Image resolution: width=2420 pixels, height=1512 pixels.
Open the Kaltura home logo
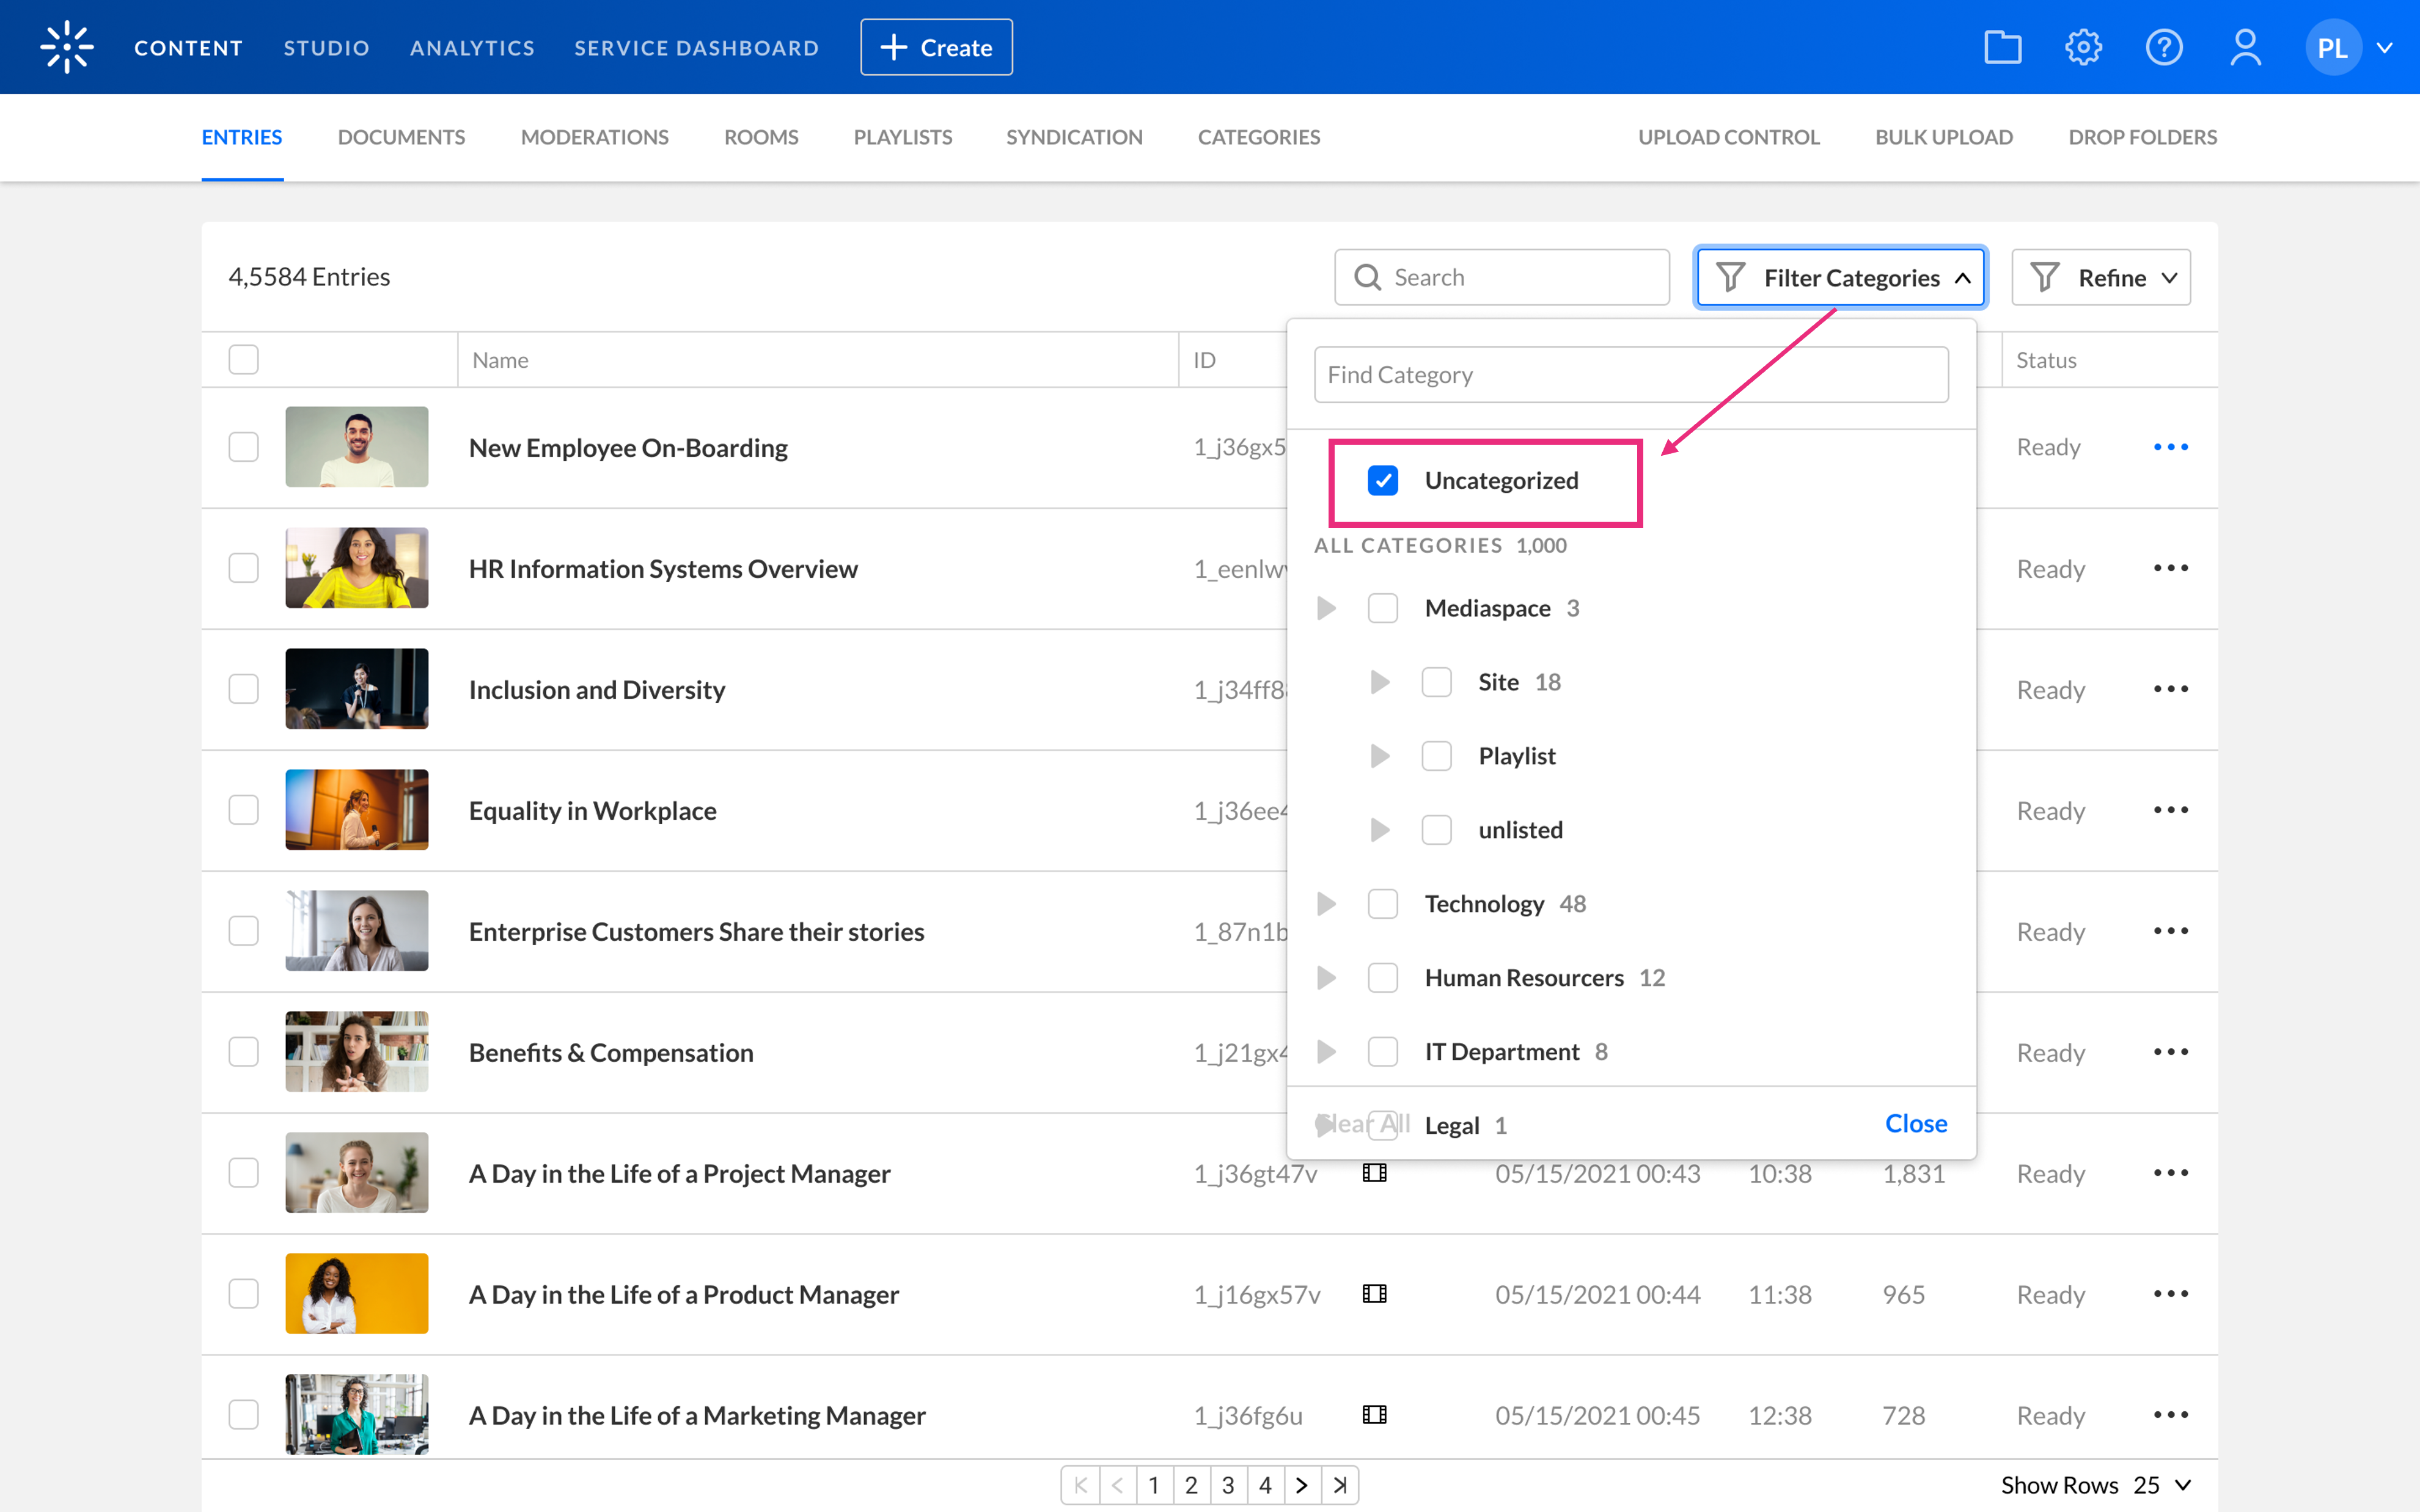(x=66, y=46)
